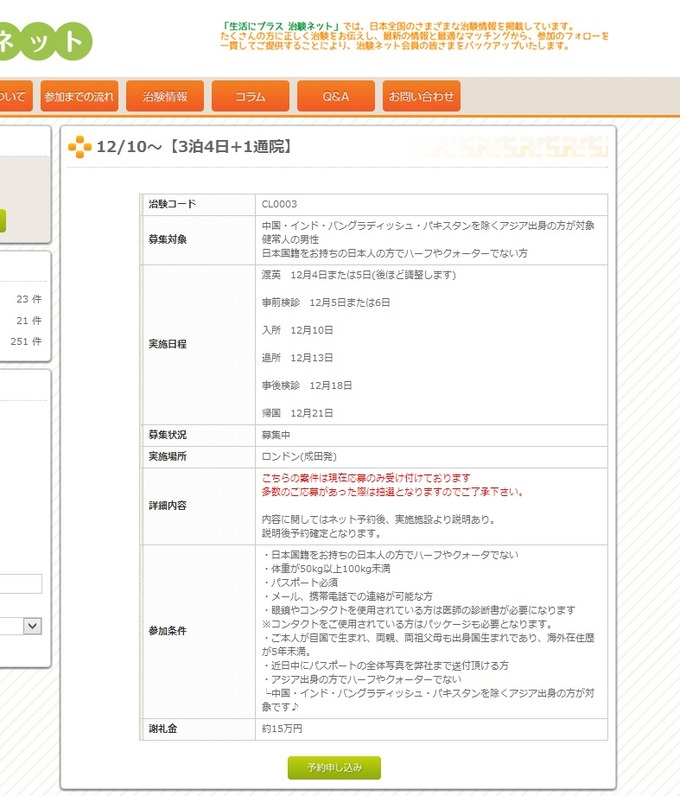
Task: Click the 実施場所 row label
Action: click(x=168, y=456)
